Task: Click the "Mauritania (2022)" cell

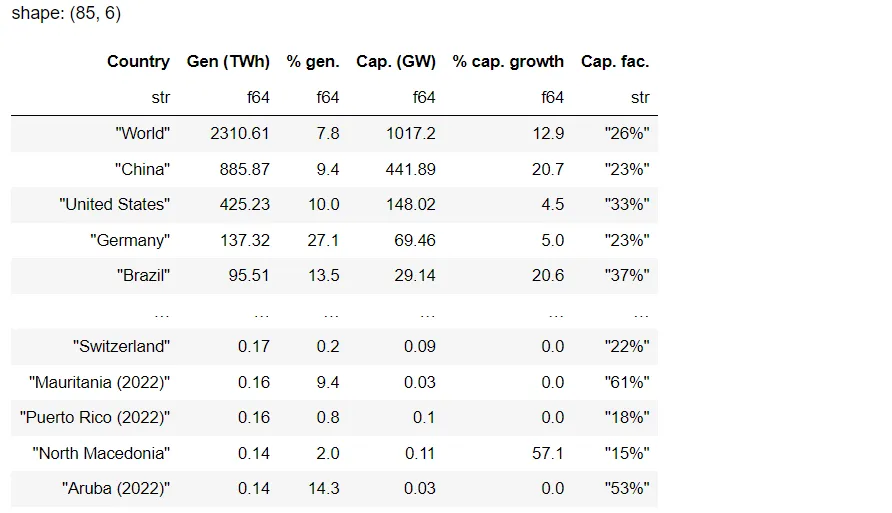Action: [x=100, y=382]
